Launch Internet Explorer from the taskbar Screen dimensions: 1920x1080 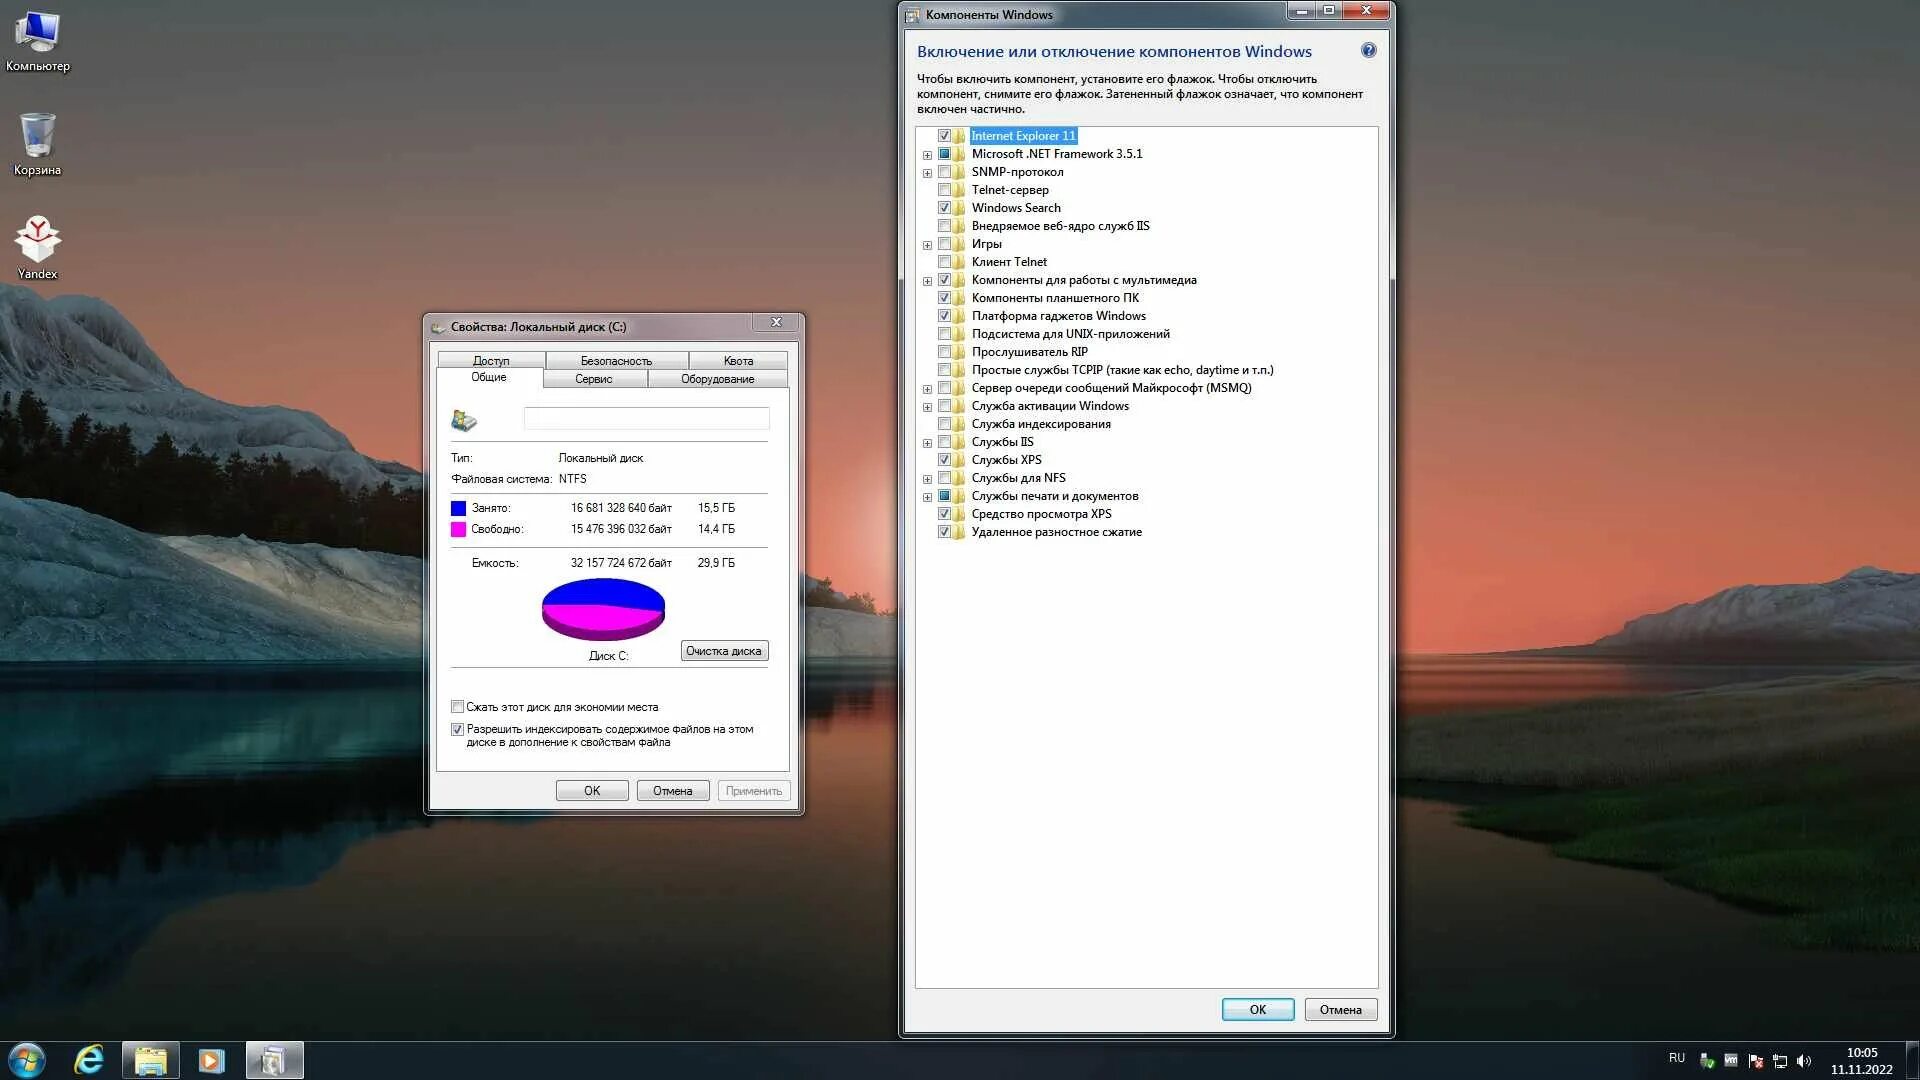(x=89, y=1060)
